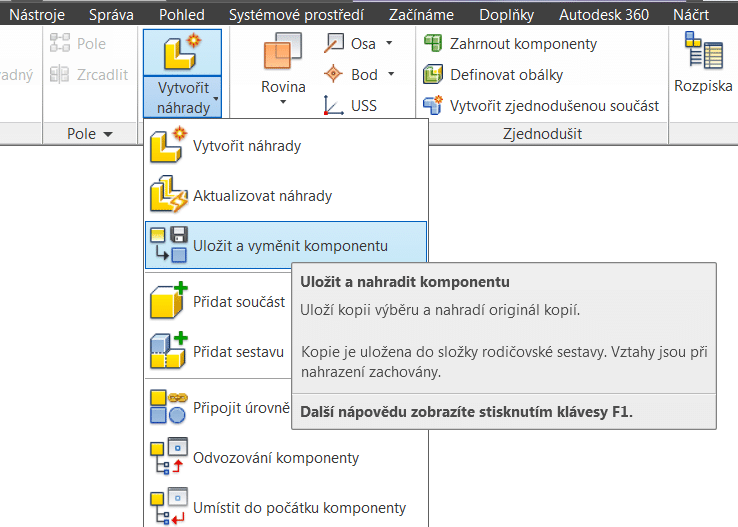
Task: Choose Přidat sestavu menu item
Action: point(218,351)
